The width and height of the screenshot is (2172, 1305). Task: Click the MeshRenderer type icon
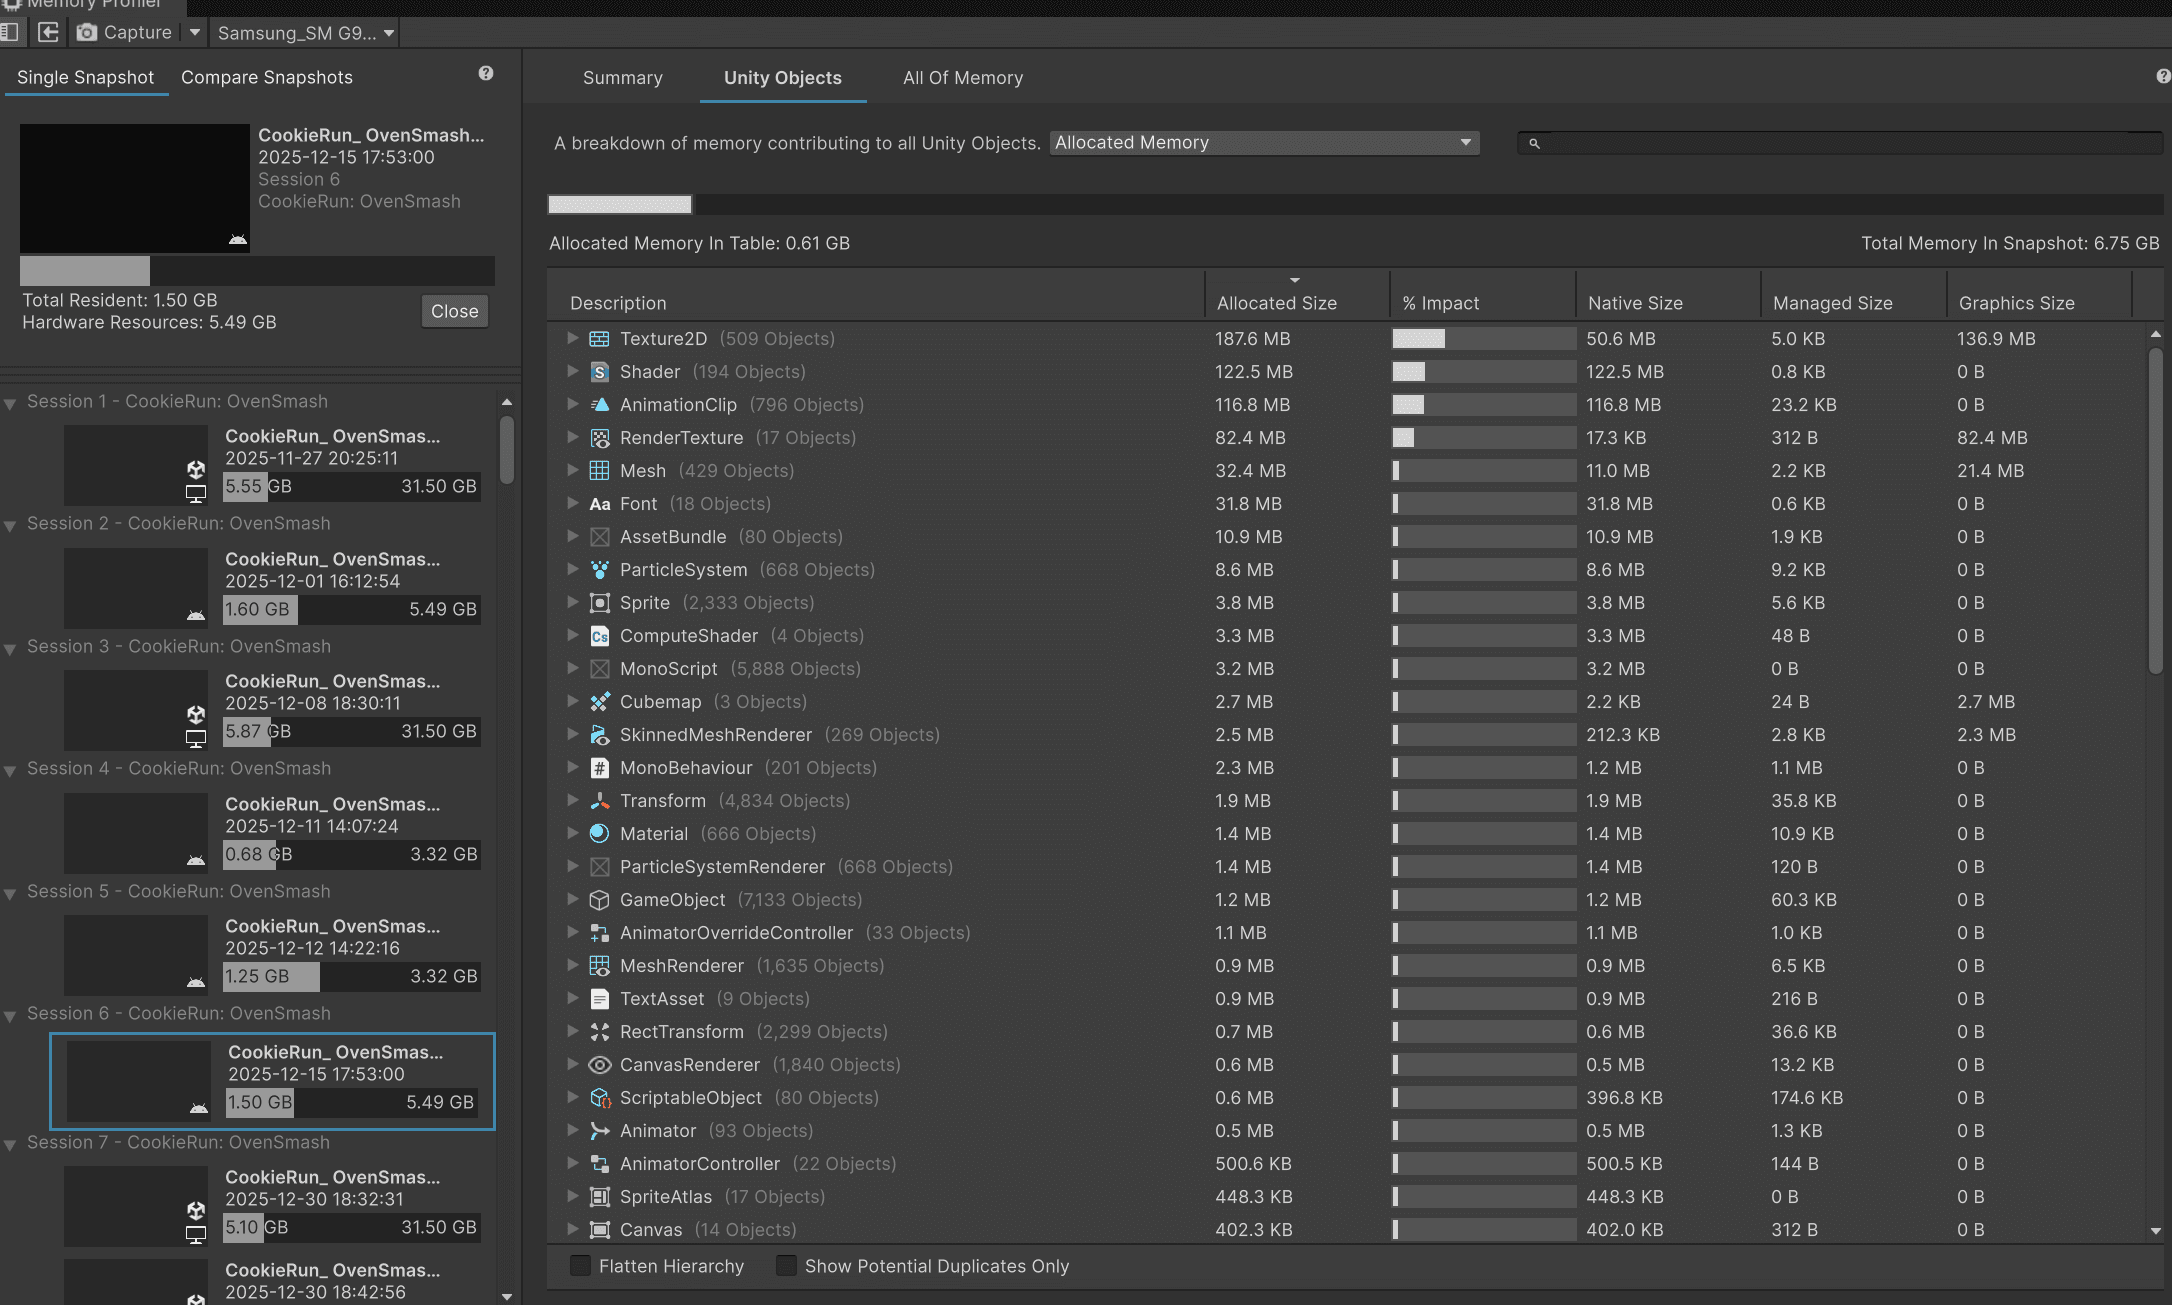pos(599,966)
